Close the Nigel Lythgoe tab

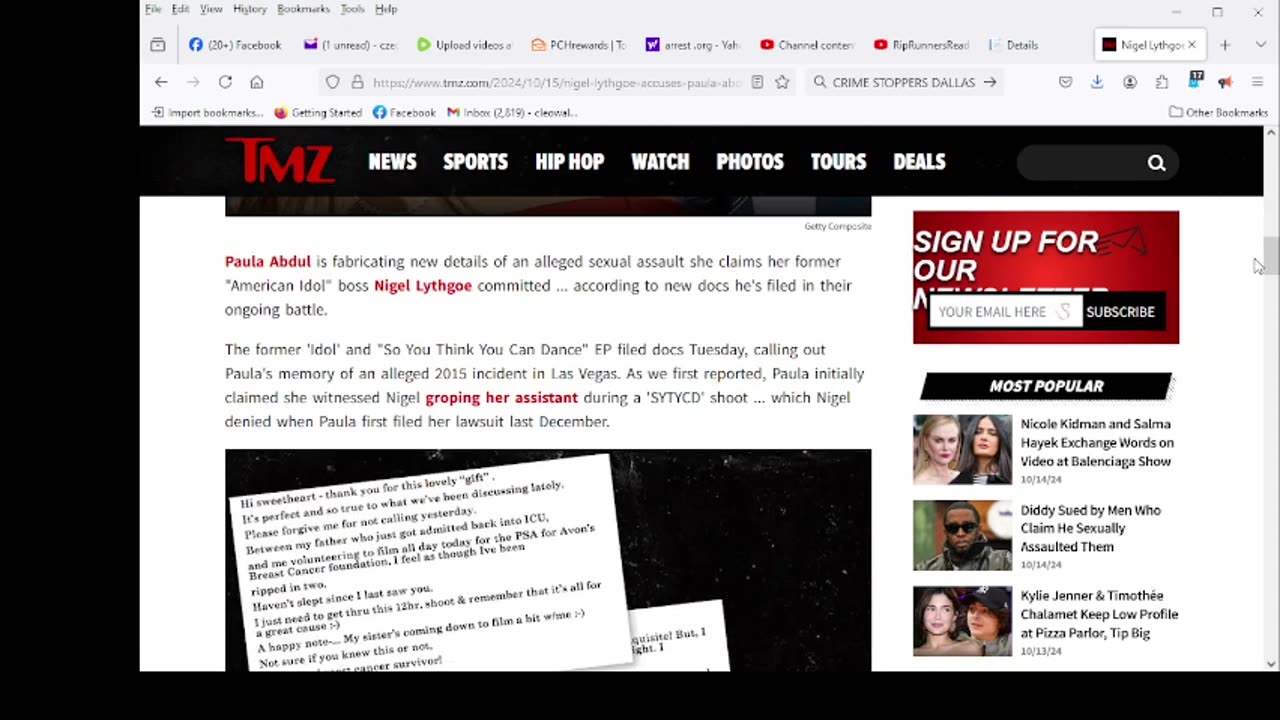(1192, 45)
